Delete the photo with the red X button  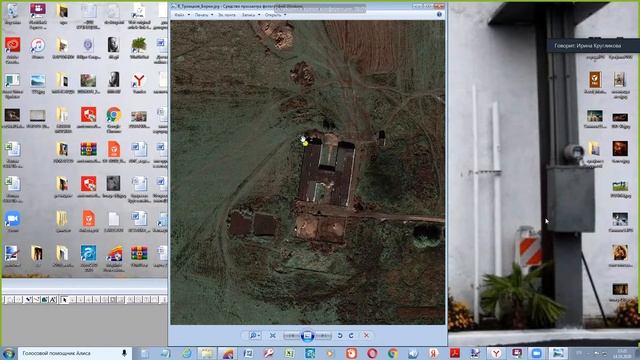366,336
